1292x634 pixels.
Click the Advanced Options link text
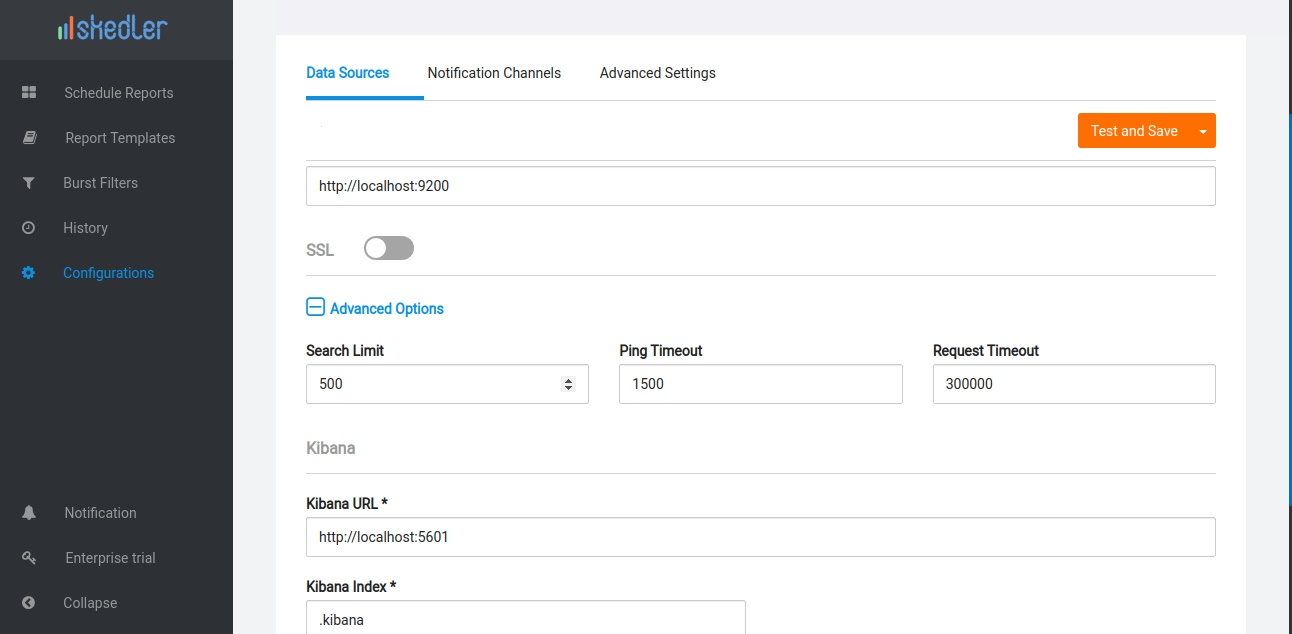point(387,309)
